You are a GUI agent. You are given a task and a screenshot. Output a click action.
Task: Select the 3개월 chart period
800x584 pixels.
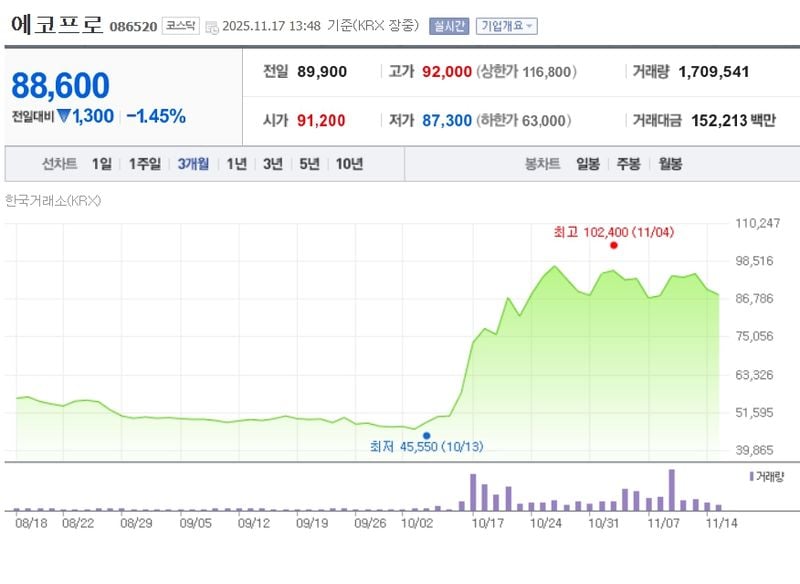tap(193, 164)
